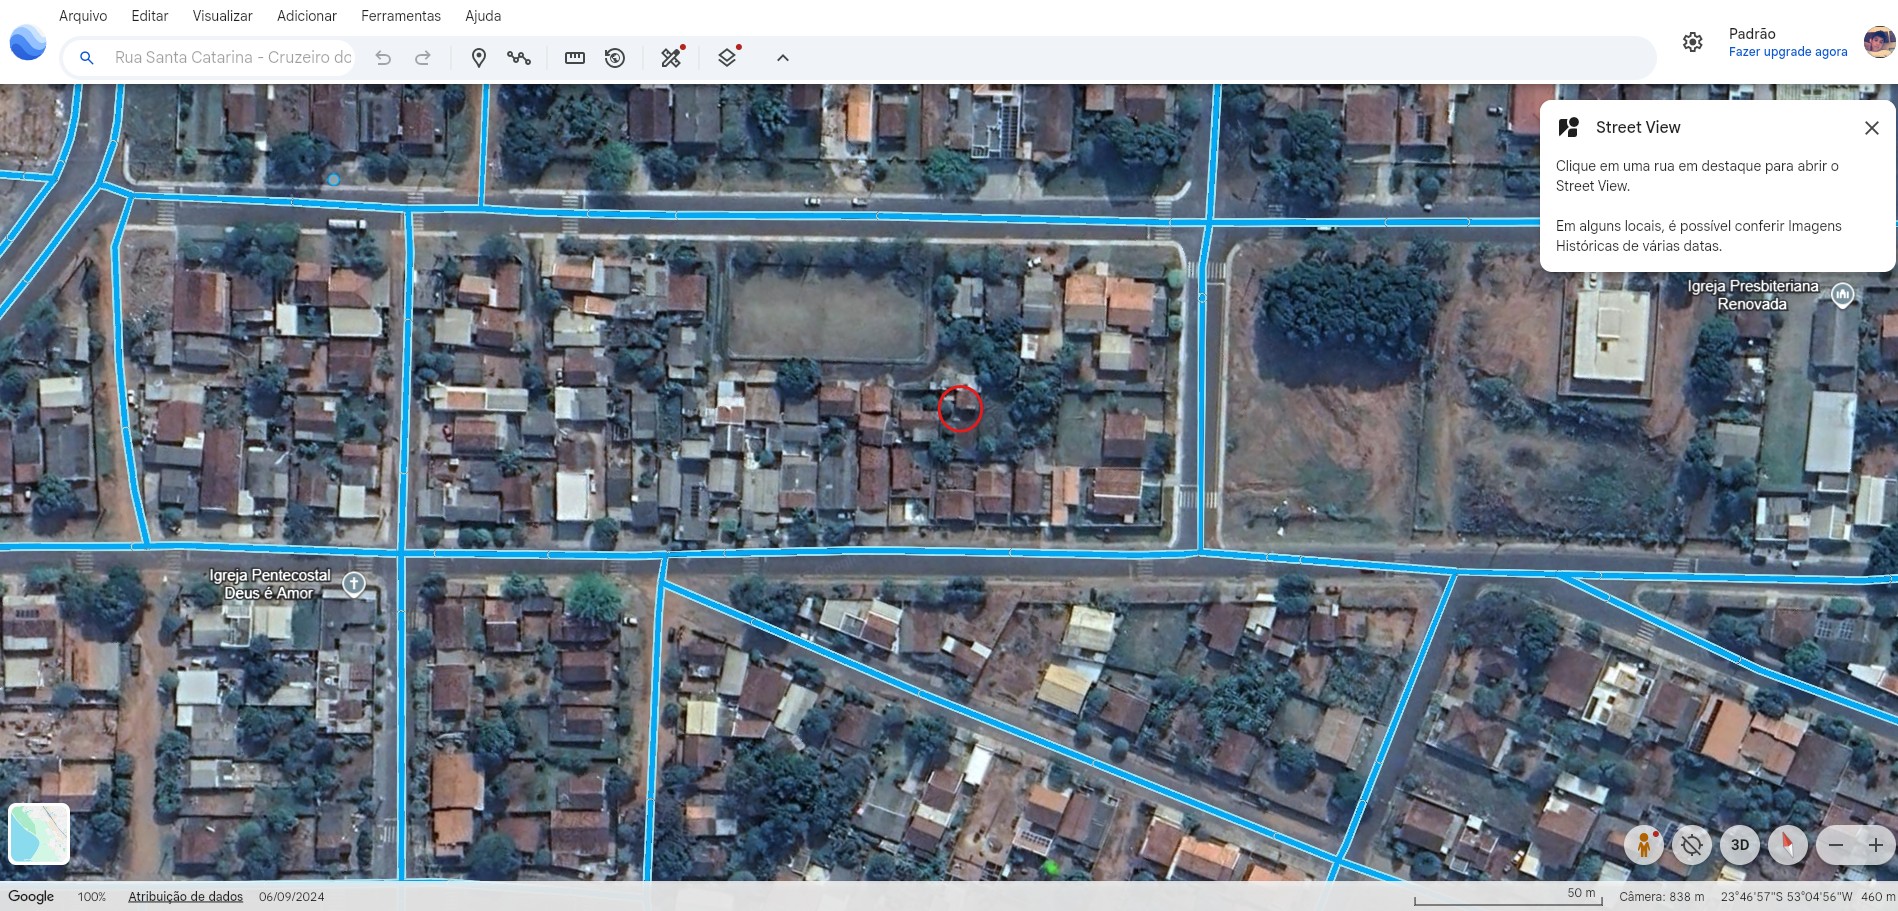This screenshot has width=1898, height=911.
Task: Click the Google Earth logo icon
Action: (x=28, y=43)
